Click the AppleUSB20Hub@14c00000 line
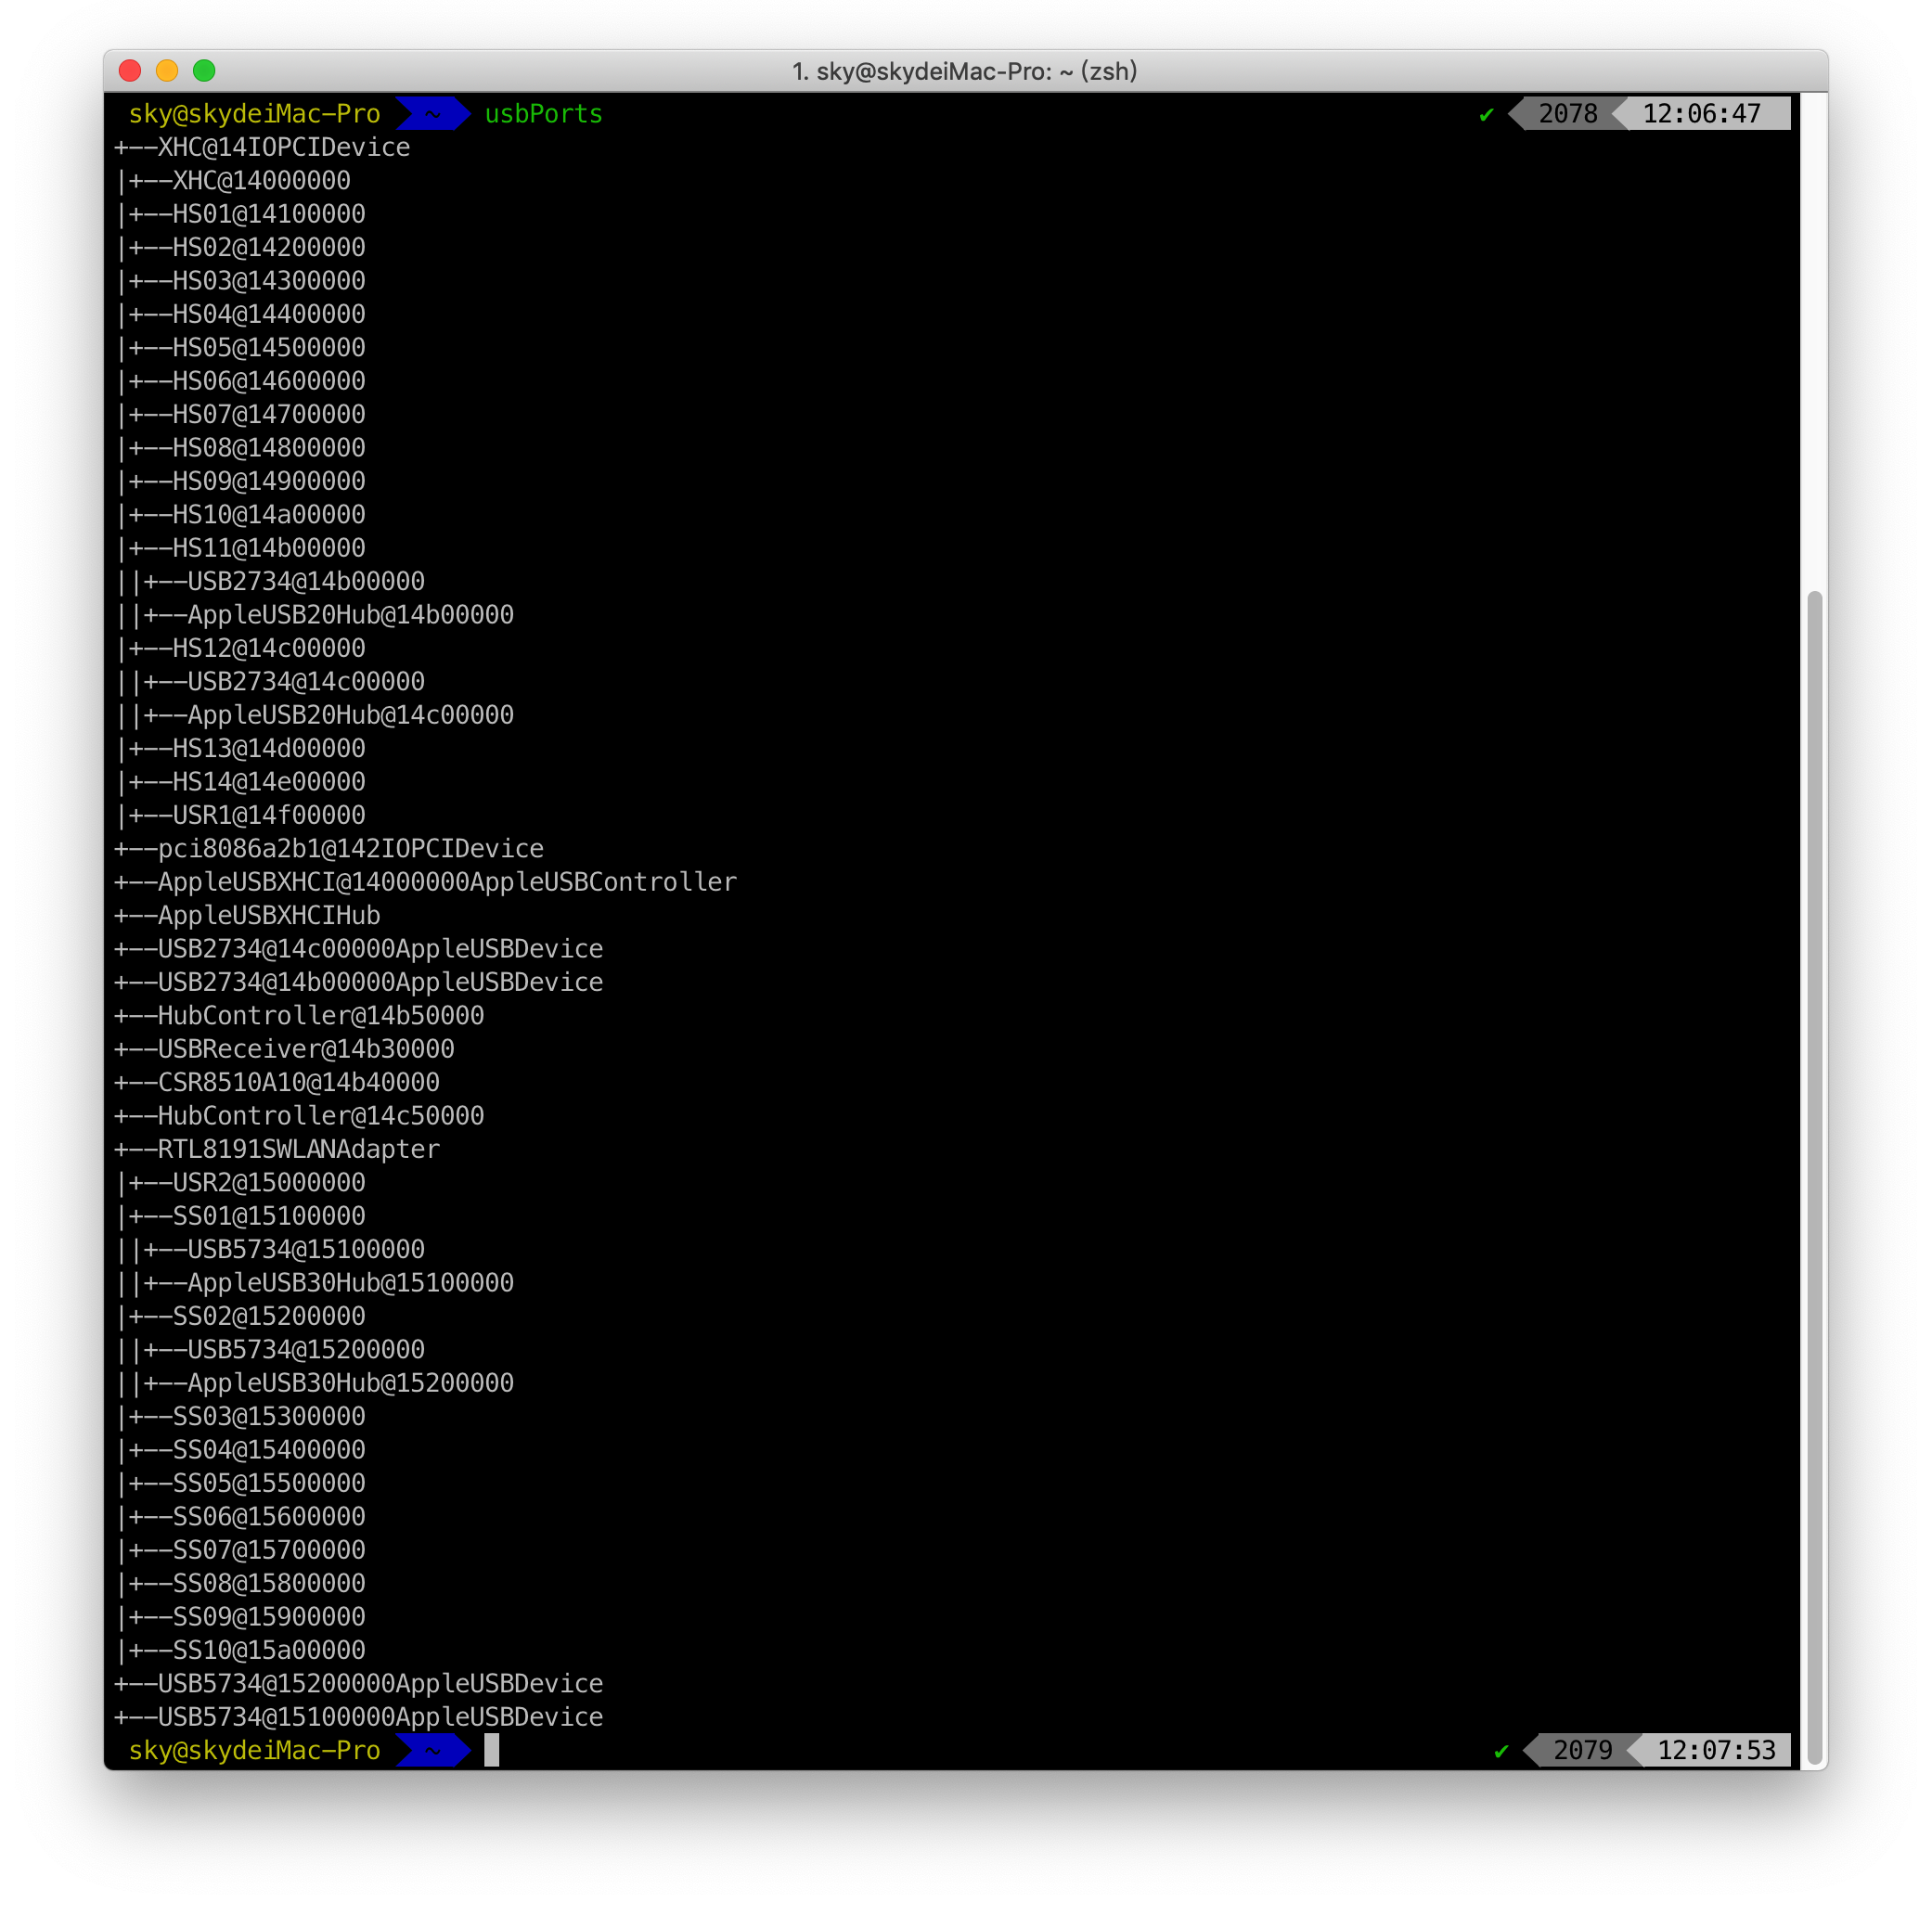1932x1928 pixels. [350, 715]
